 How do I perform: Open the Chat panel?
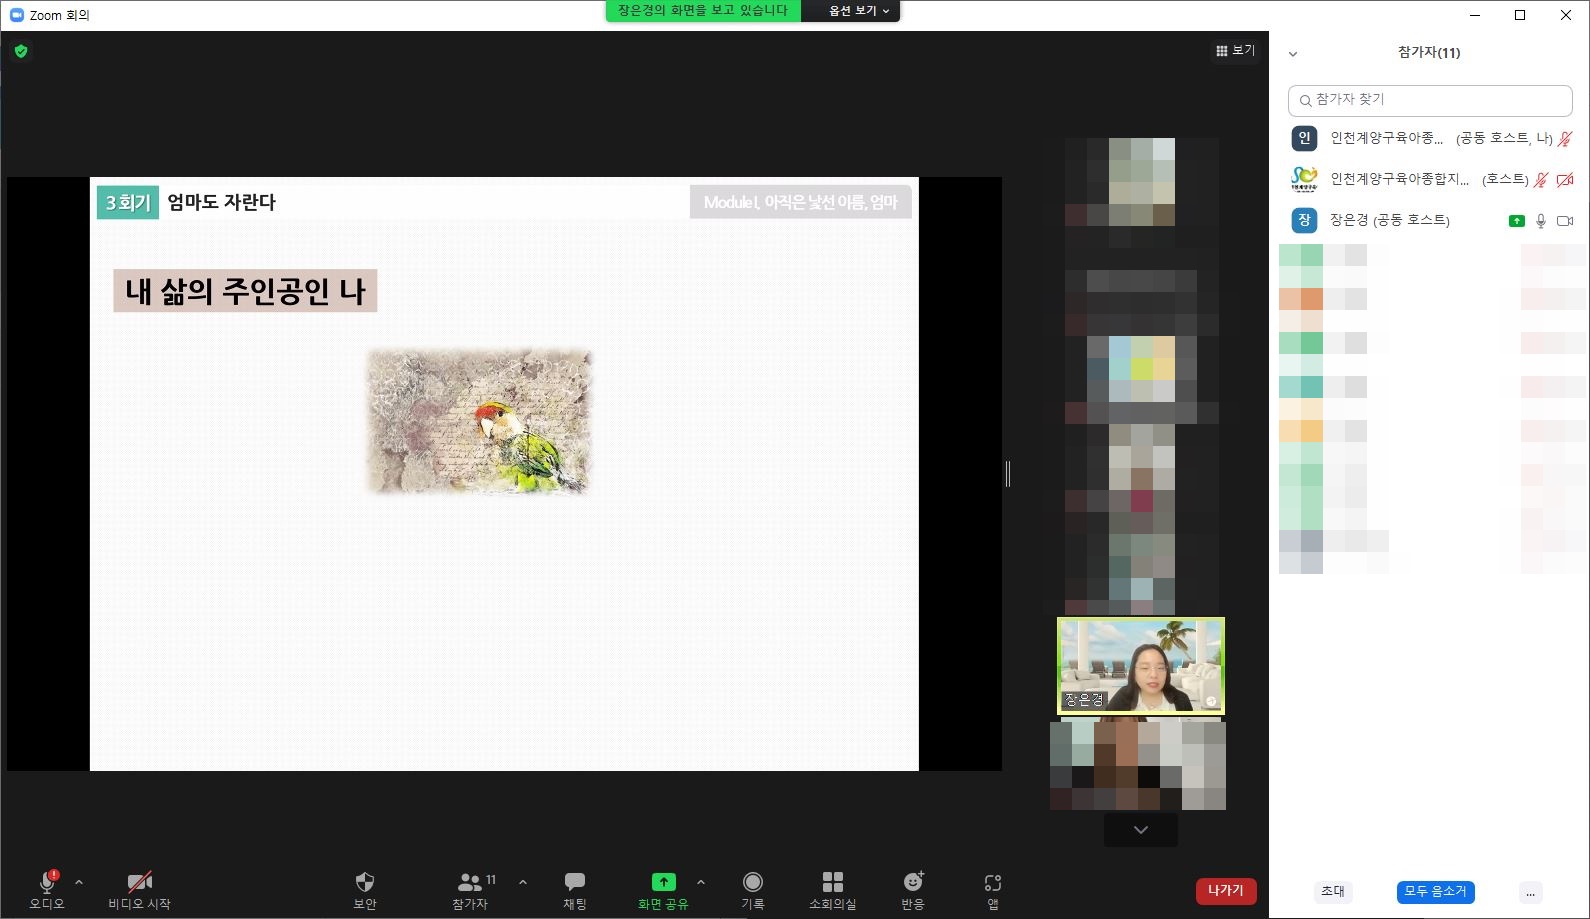(x=574, y=889)
